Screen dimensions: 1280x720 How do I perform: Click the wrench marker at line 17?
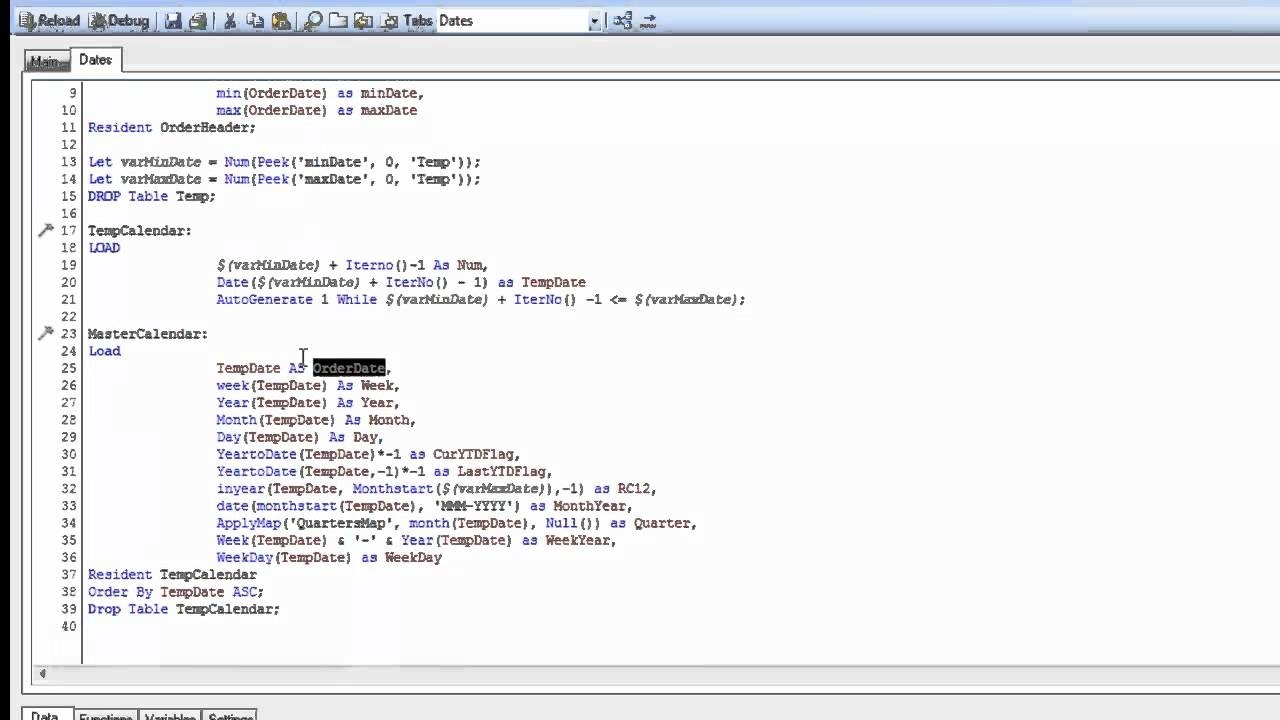[x=46, y=231]
